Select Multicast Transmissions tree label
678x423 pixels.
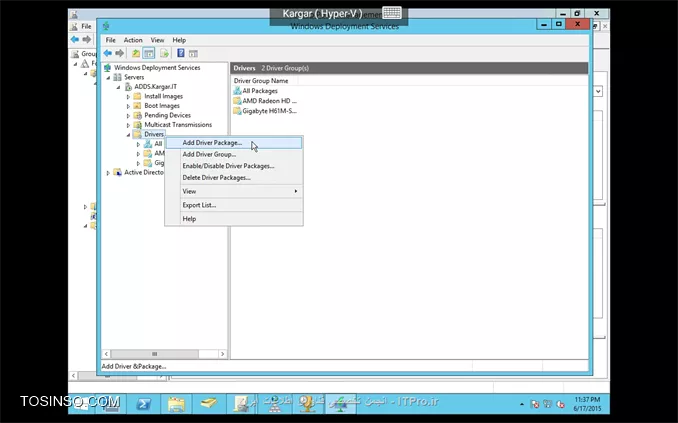tap(178, 125)
